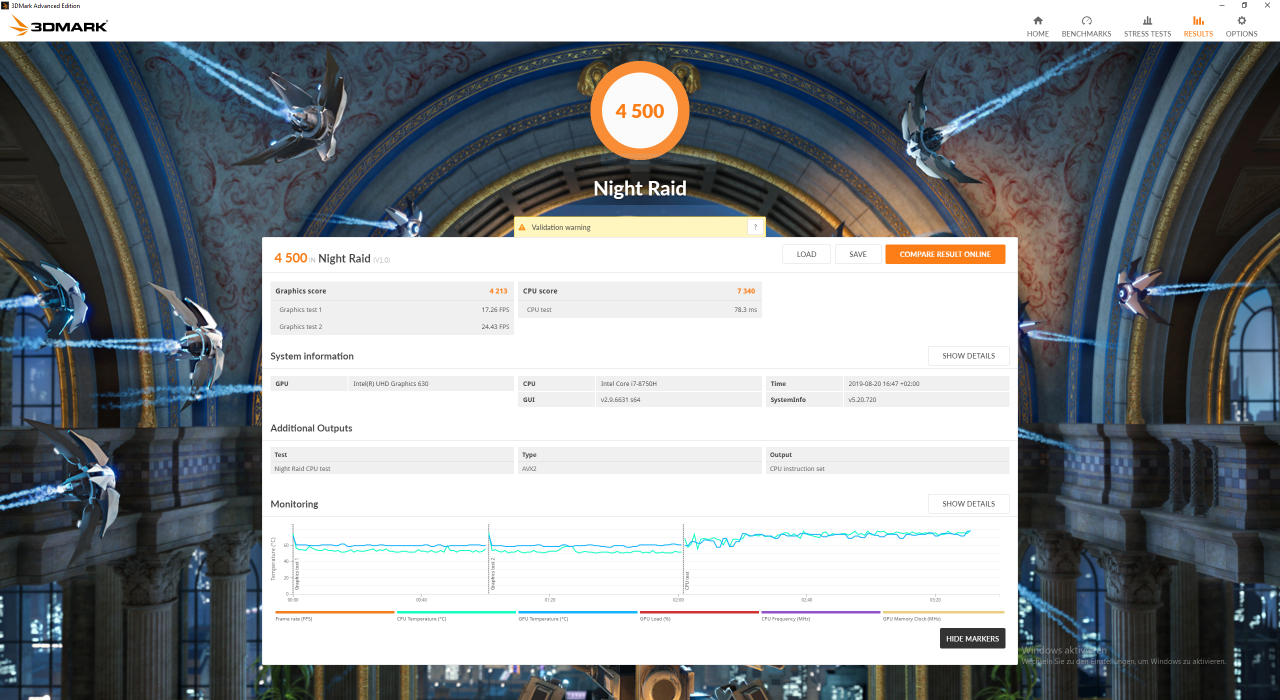Click the 78.3 ms CPU test value
Viewport: 1280px width, 700px height.
pos(745,310)
